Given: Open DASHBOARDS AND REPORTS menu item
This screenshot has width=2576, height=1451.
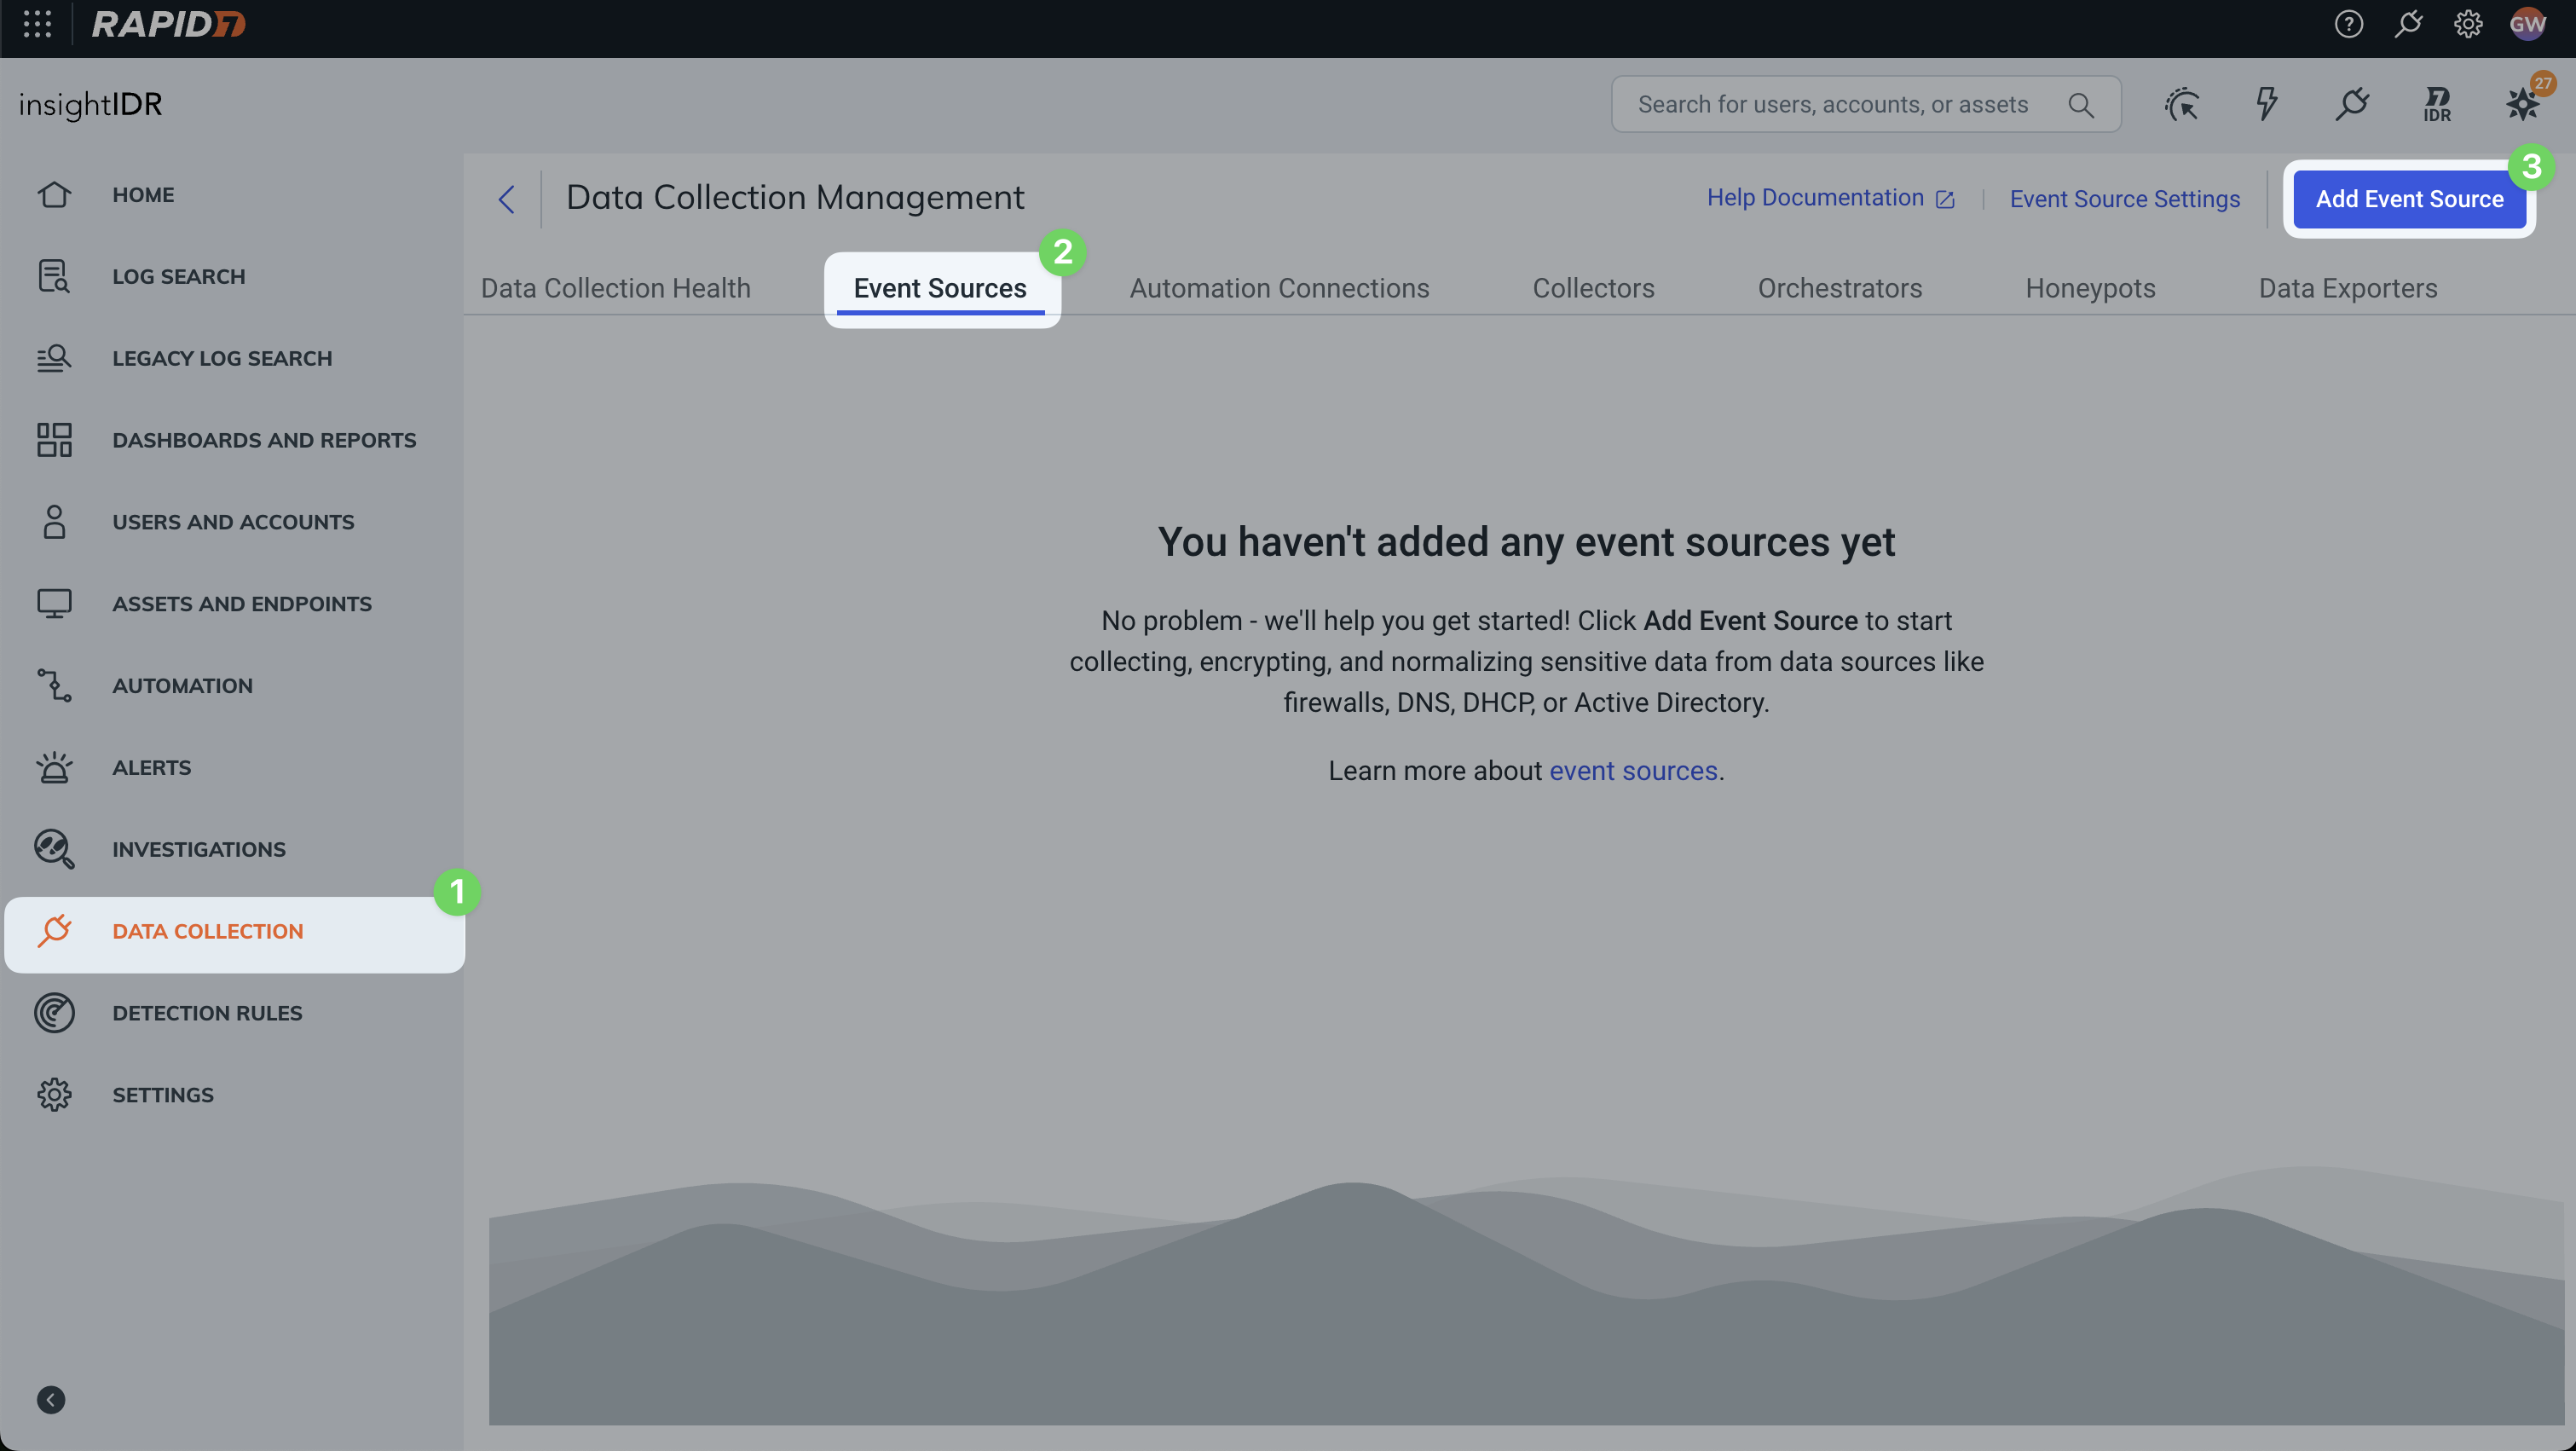Looking at the screenshot, I should coord(264,440).
